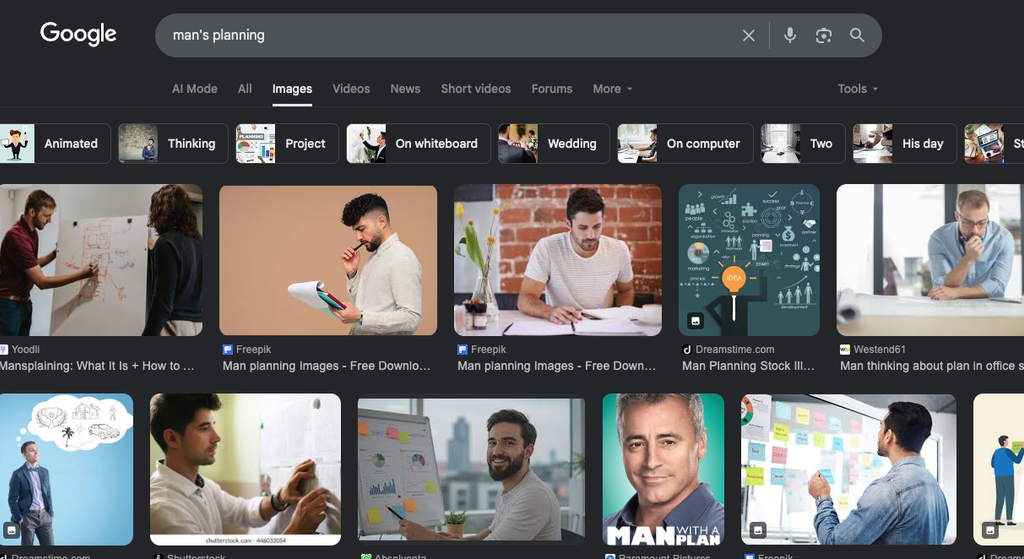This screenshot has width=1024, height=559.
Task: Switch to All results tab
Action: [x=245, y=89]
